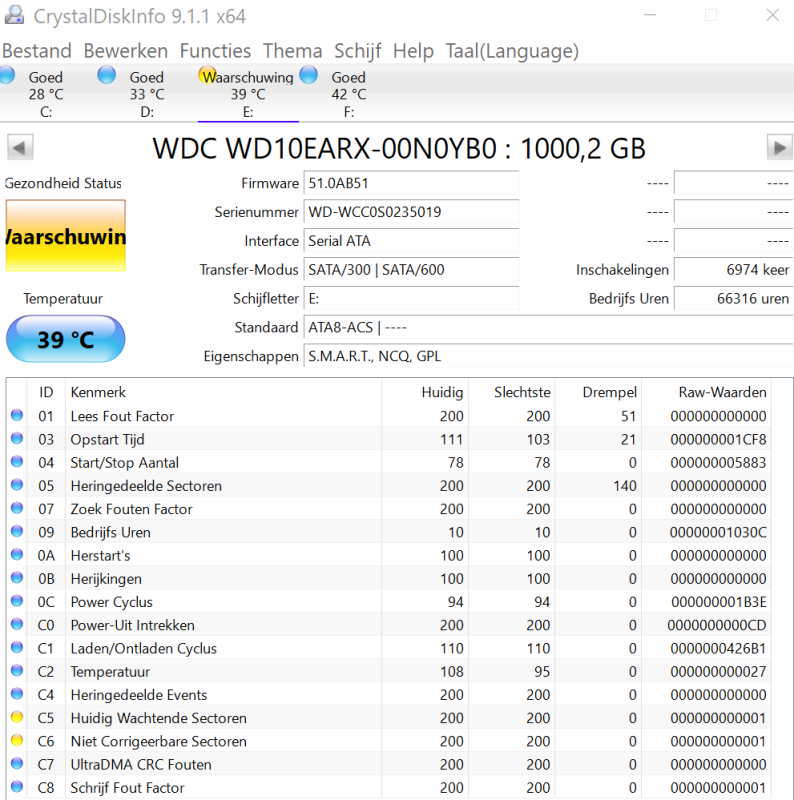794x800 pixels.
Task: Open the Schijf menu
Action: coord(357,51)
